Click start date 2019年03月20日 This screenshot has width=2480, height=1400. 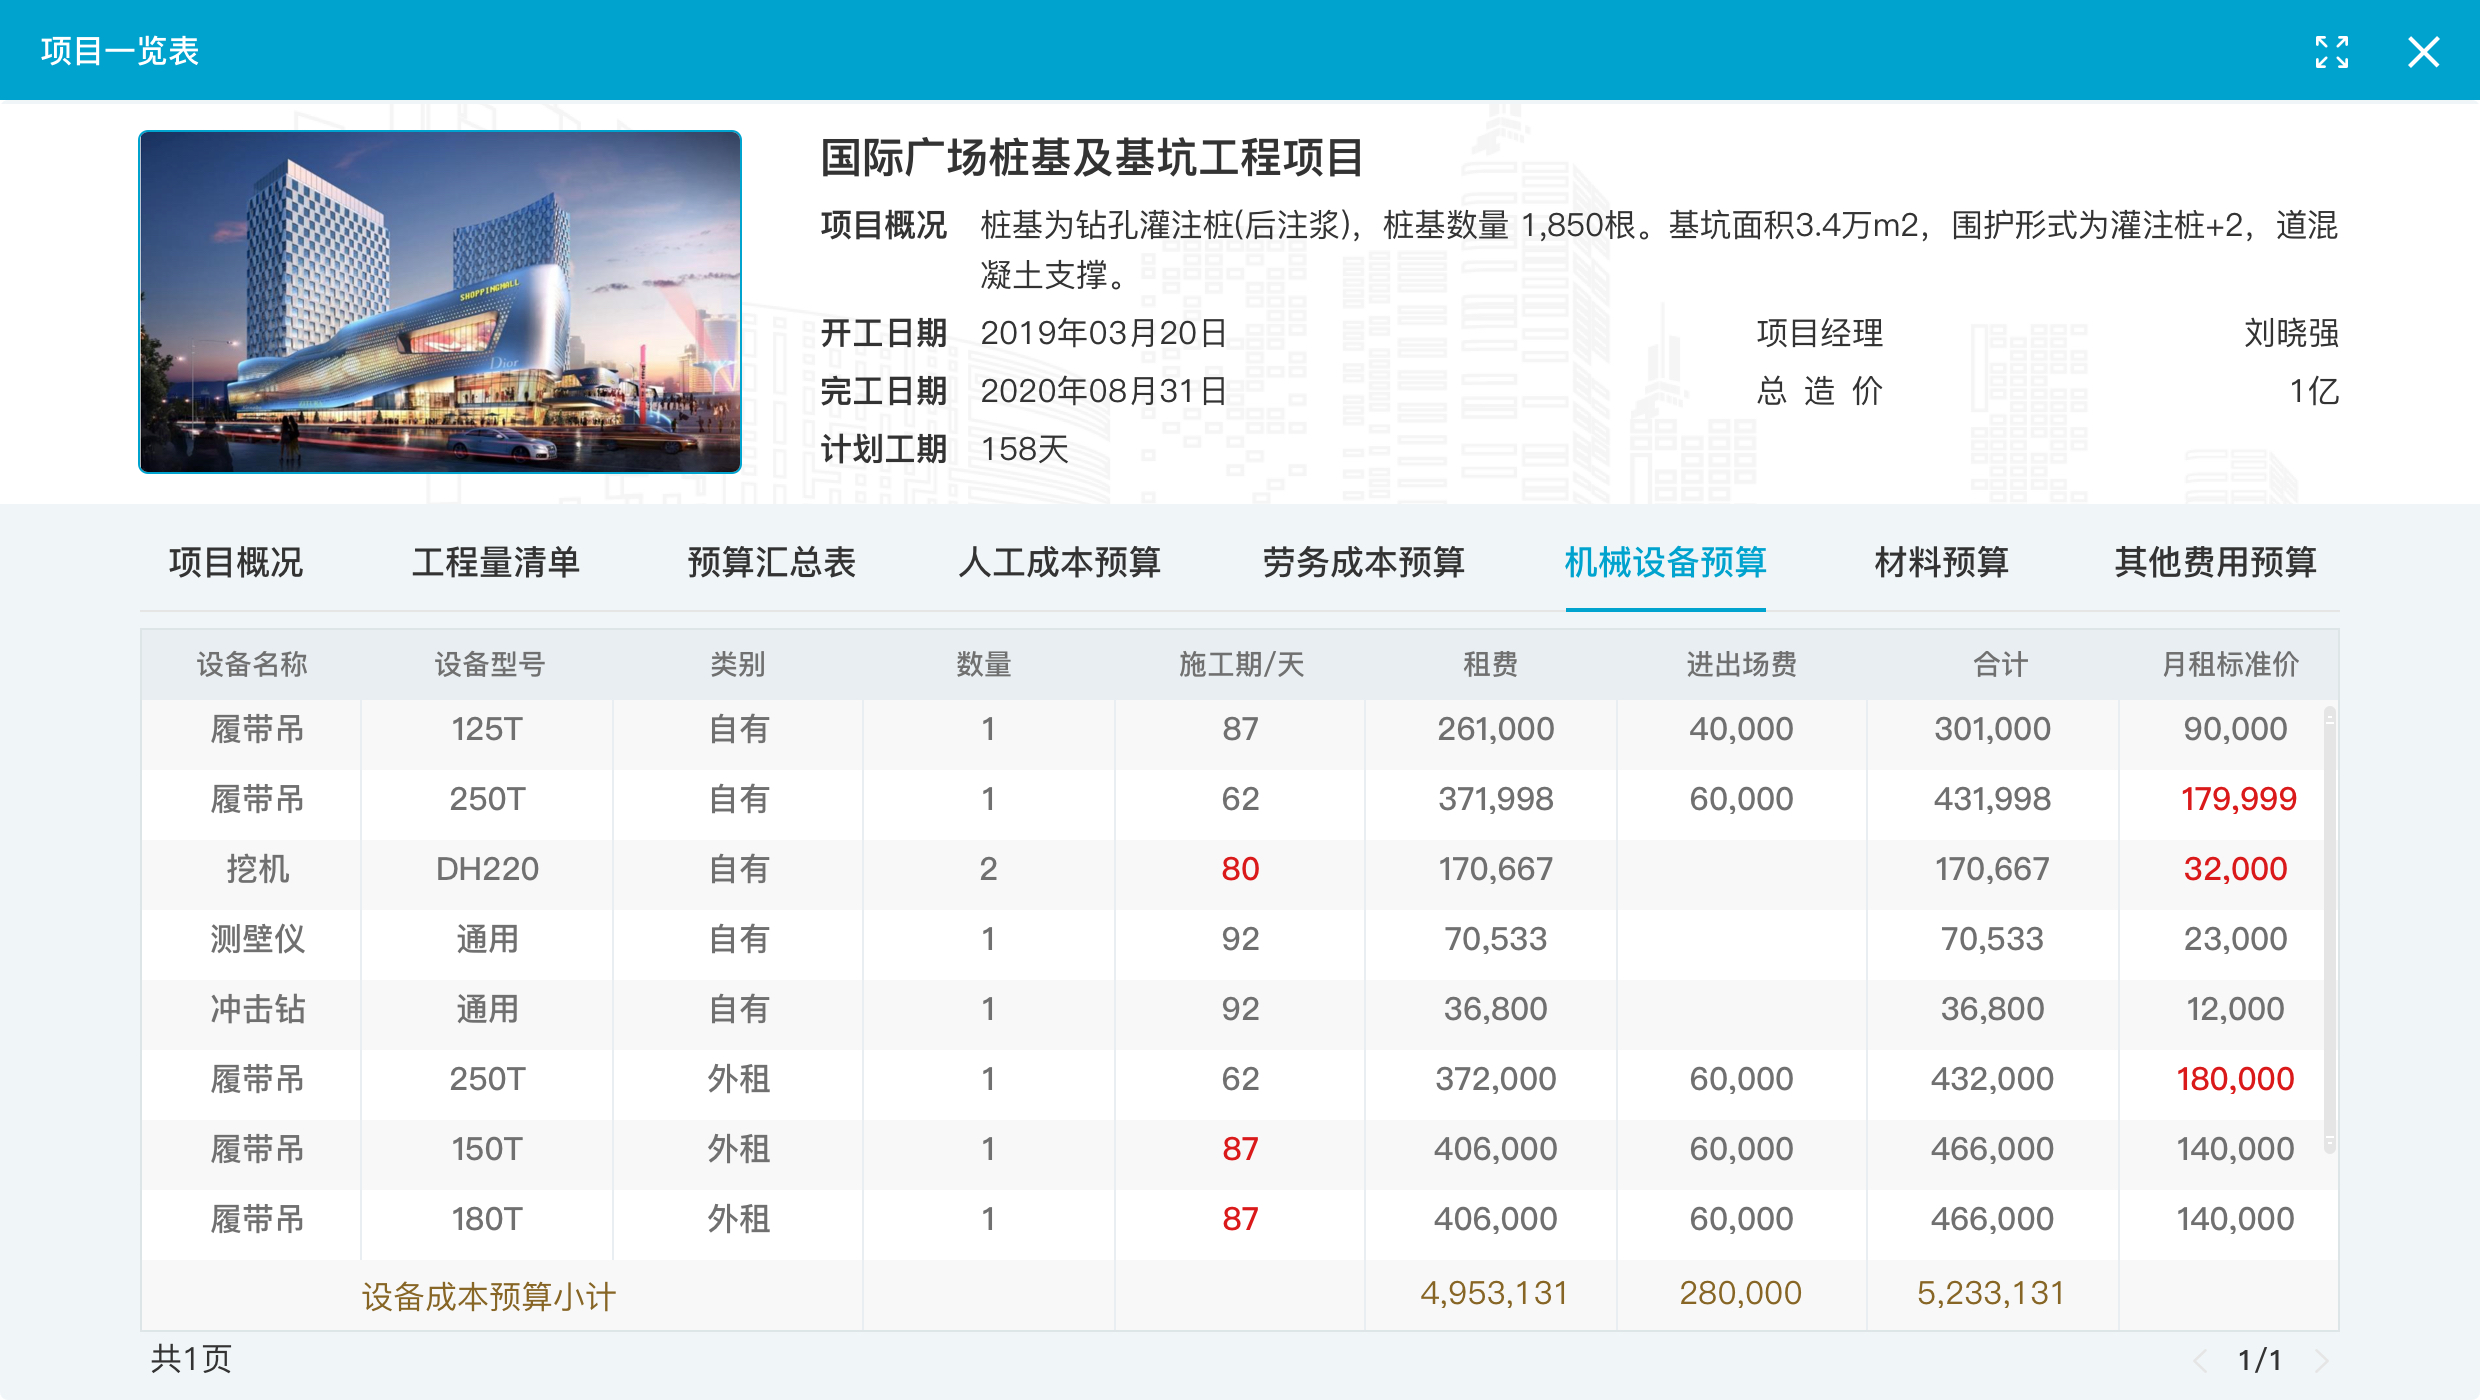click(1104, 333)
